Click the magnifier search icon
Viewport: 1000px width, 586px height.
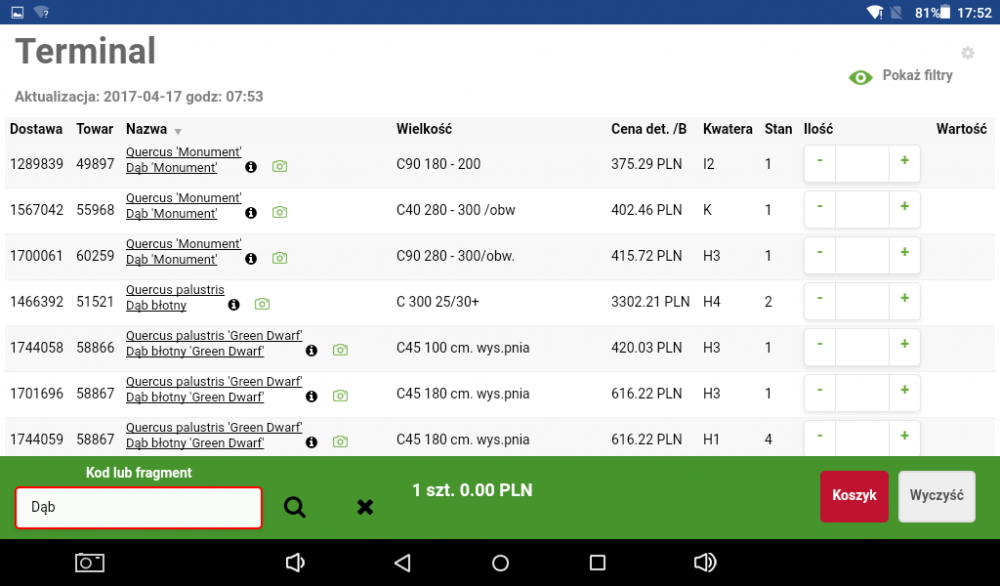click(x=294, y=507)
